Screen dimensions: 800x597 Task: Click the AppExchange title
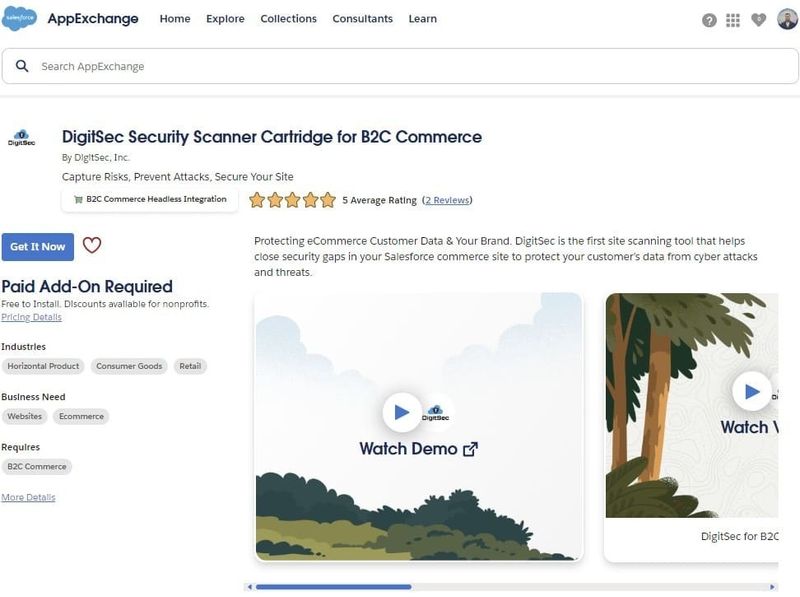pos(93,19)
